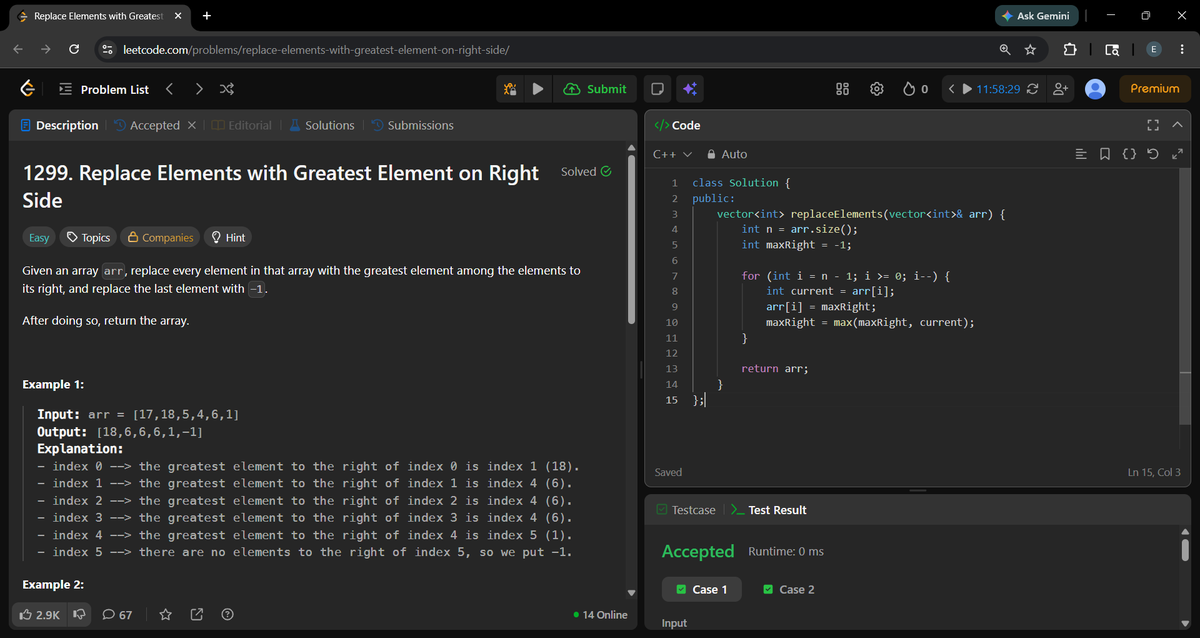Reset code with undo arrow icon

pos(1153,154)
